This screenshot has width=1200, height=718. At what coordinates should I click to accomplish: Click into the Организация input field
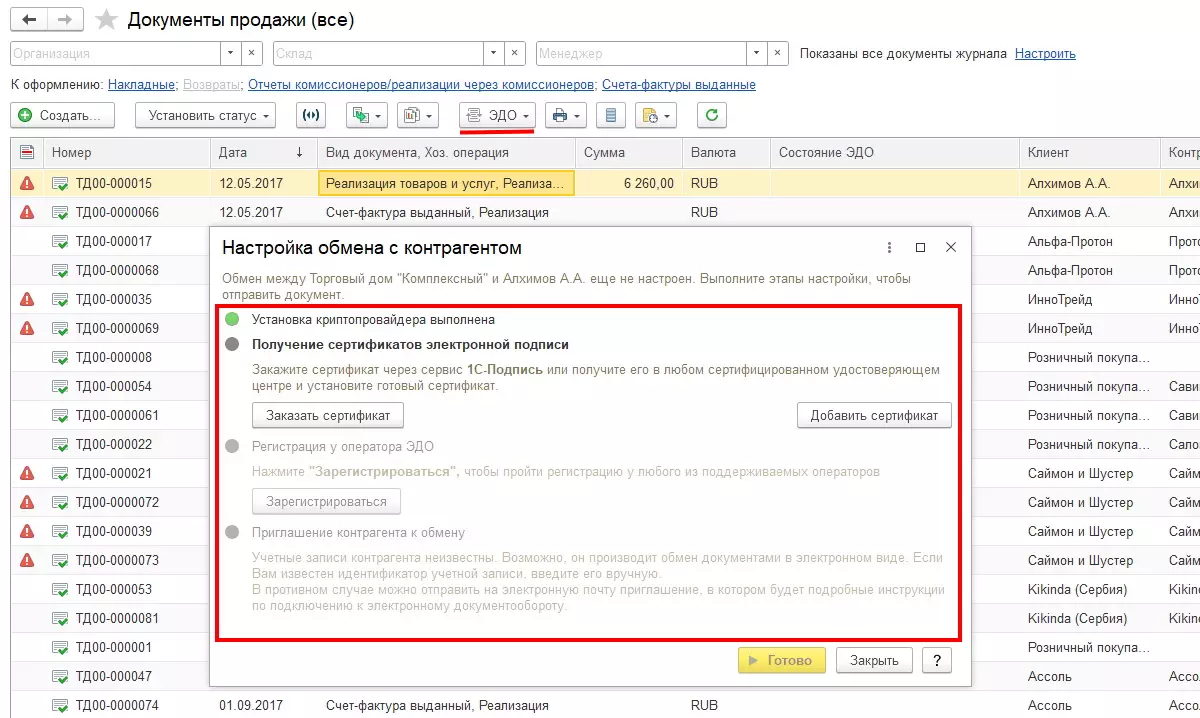coord(115,54)
